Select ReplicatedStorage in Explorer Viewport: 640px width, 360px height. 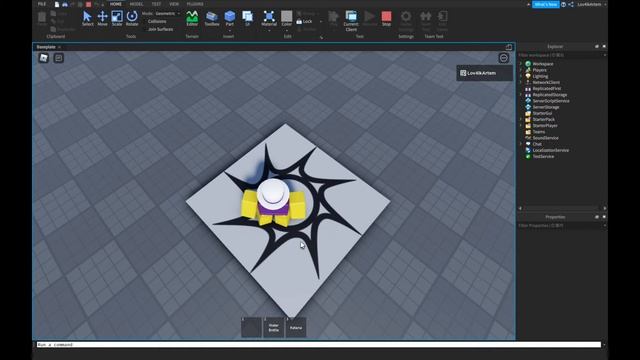tap(549, 95)
